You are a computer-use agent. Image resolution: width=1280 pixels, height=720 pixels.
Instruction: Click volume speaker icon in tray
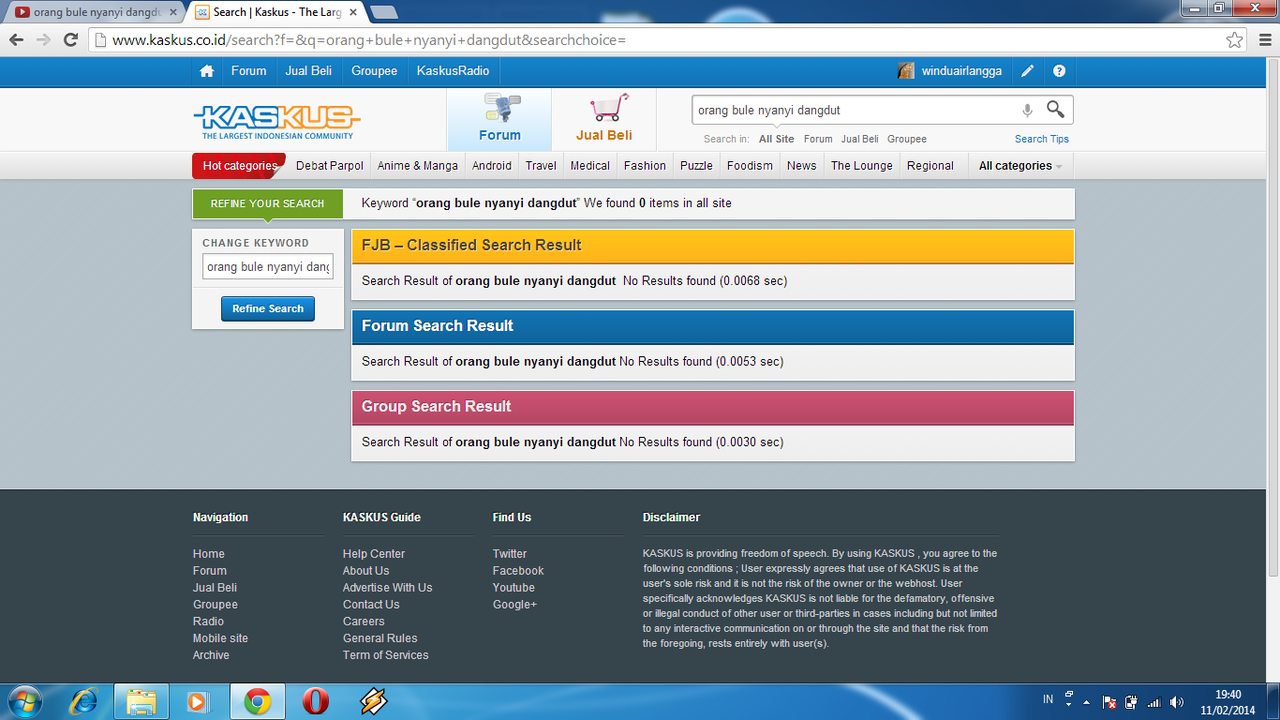pos(1177,702)
